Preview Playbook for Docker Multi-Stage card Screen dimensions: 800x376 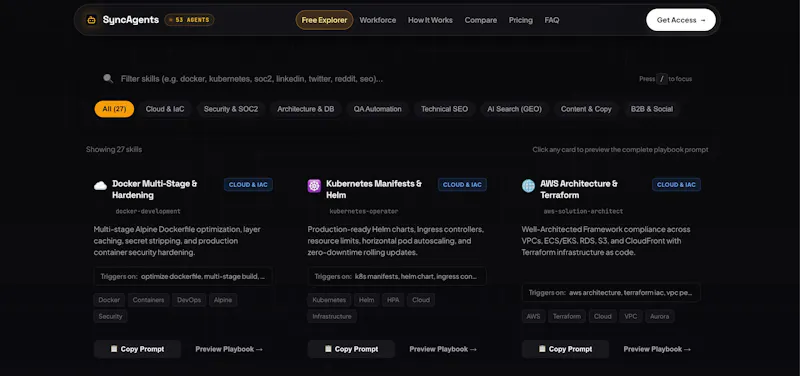pos(229,349)
